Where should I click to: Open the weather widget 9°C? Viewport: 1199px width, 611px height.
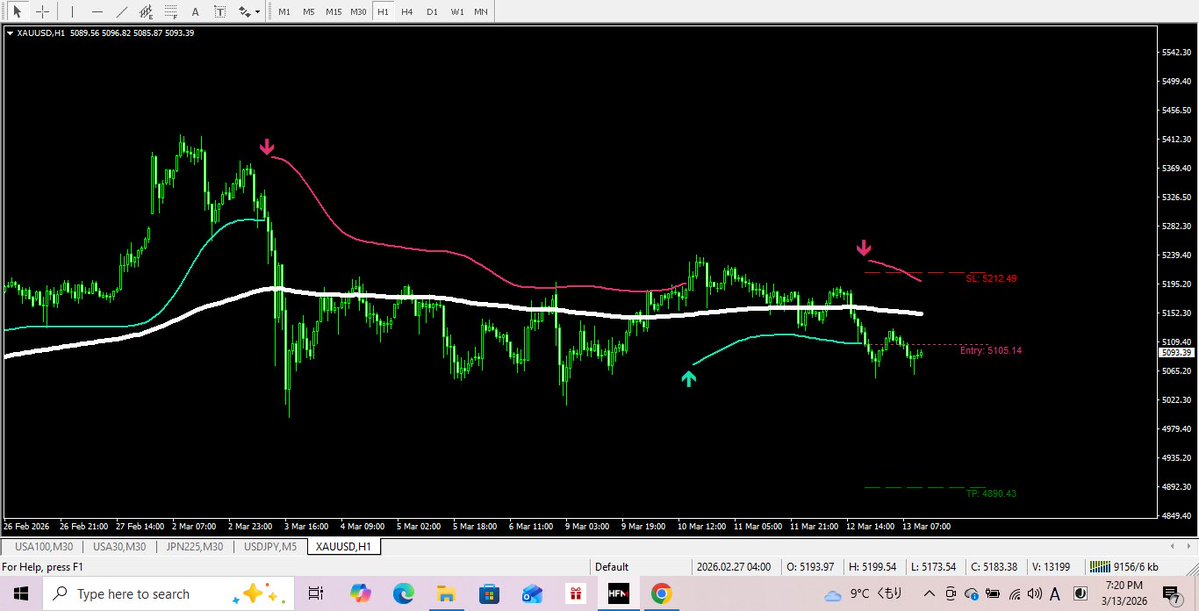863,594
